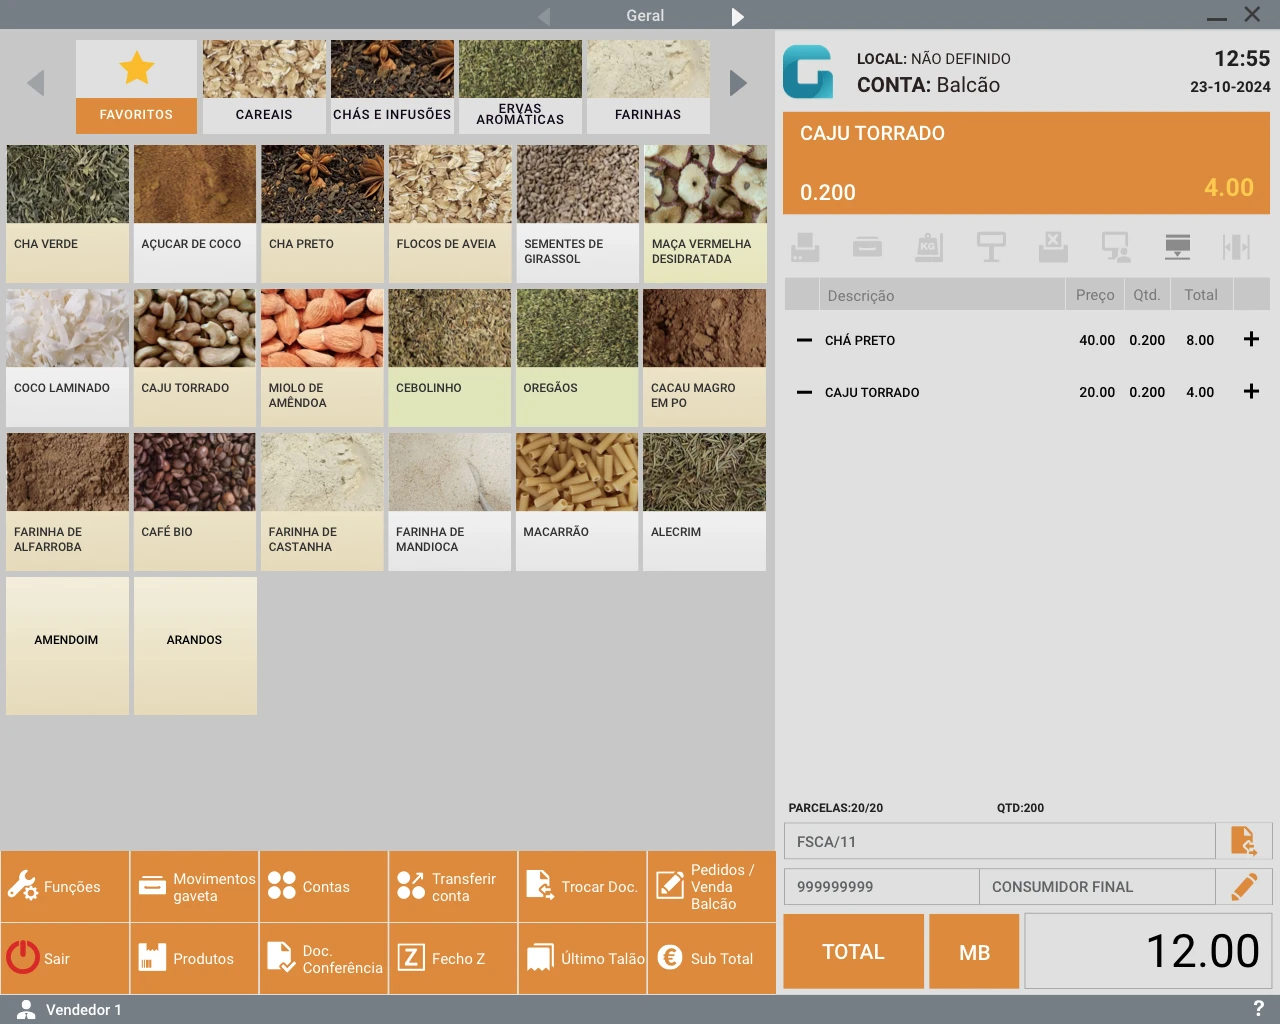Go to next page after Geral
The height and width of the screenshot is (1024, 1280).
tap(737, 16)
